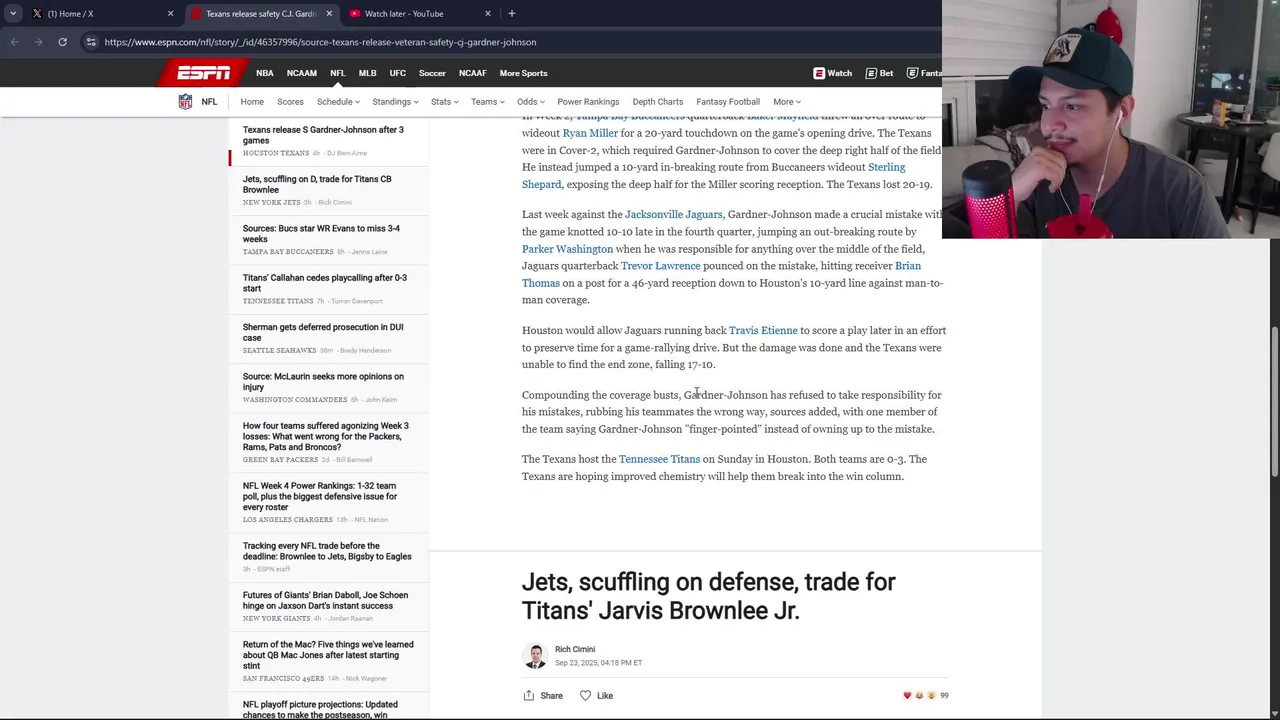The height and width of the screenshot is (720, 1280).
Task: Expand the Standings dropdown
Action: coord(395,102)
